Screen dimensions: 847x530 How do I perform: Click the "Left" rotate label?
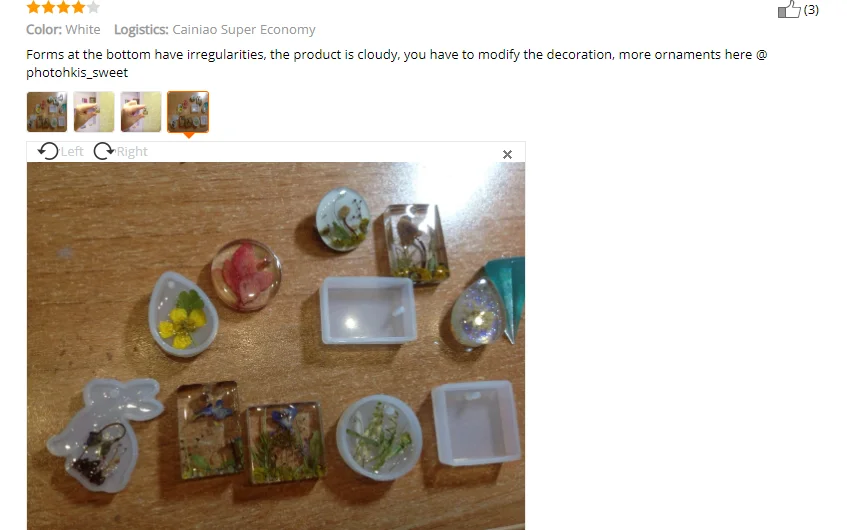(x=72, y=151)
